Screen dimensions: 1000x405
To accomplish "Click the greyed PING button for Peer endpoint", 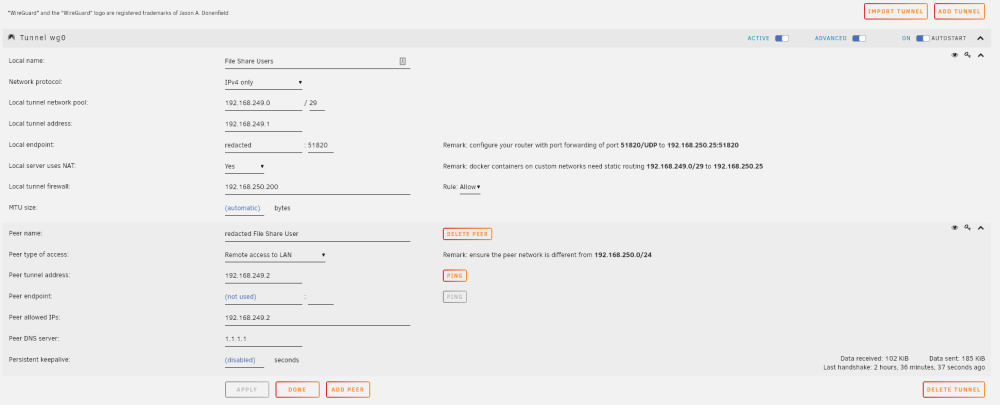I will 455,297.
